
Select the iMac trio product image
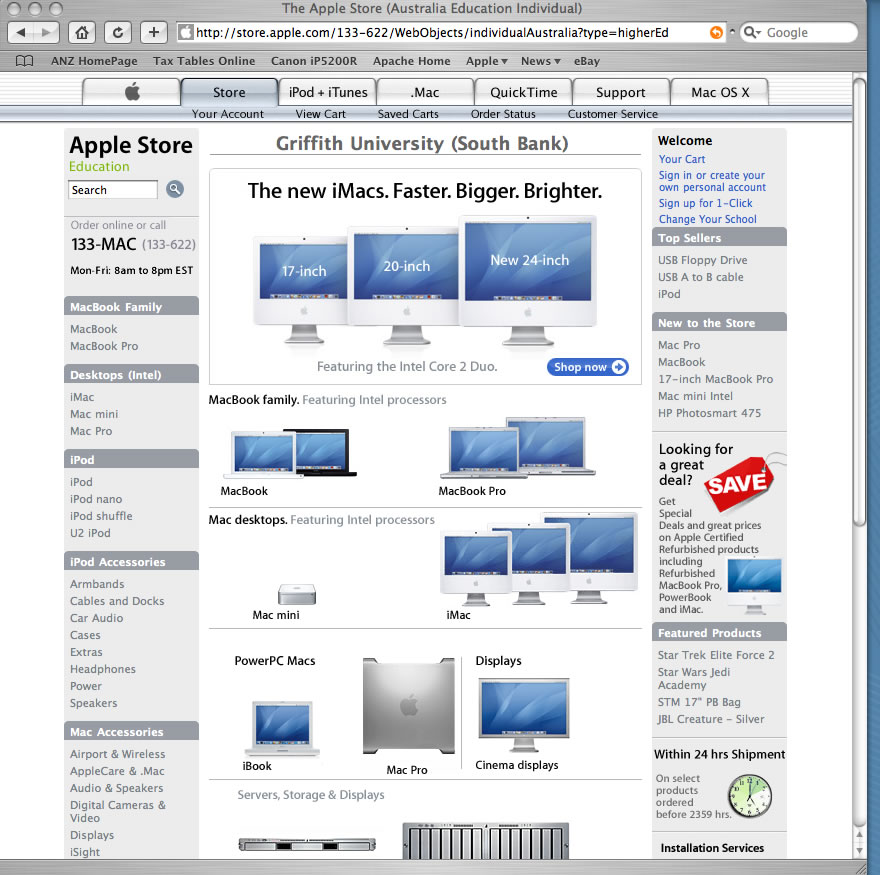tap(539, 558)
